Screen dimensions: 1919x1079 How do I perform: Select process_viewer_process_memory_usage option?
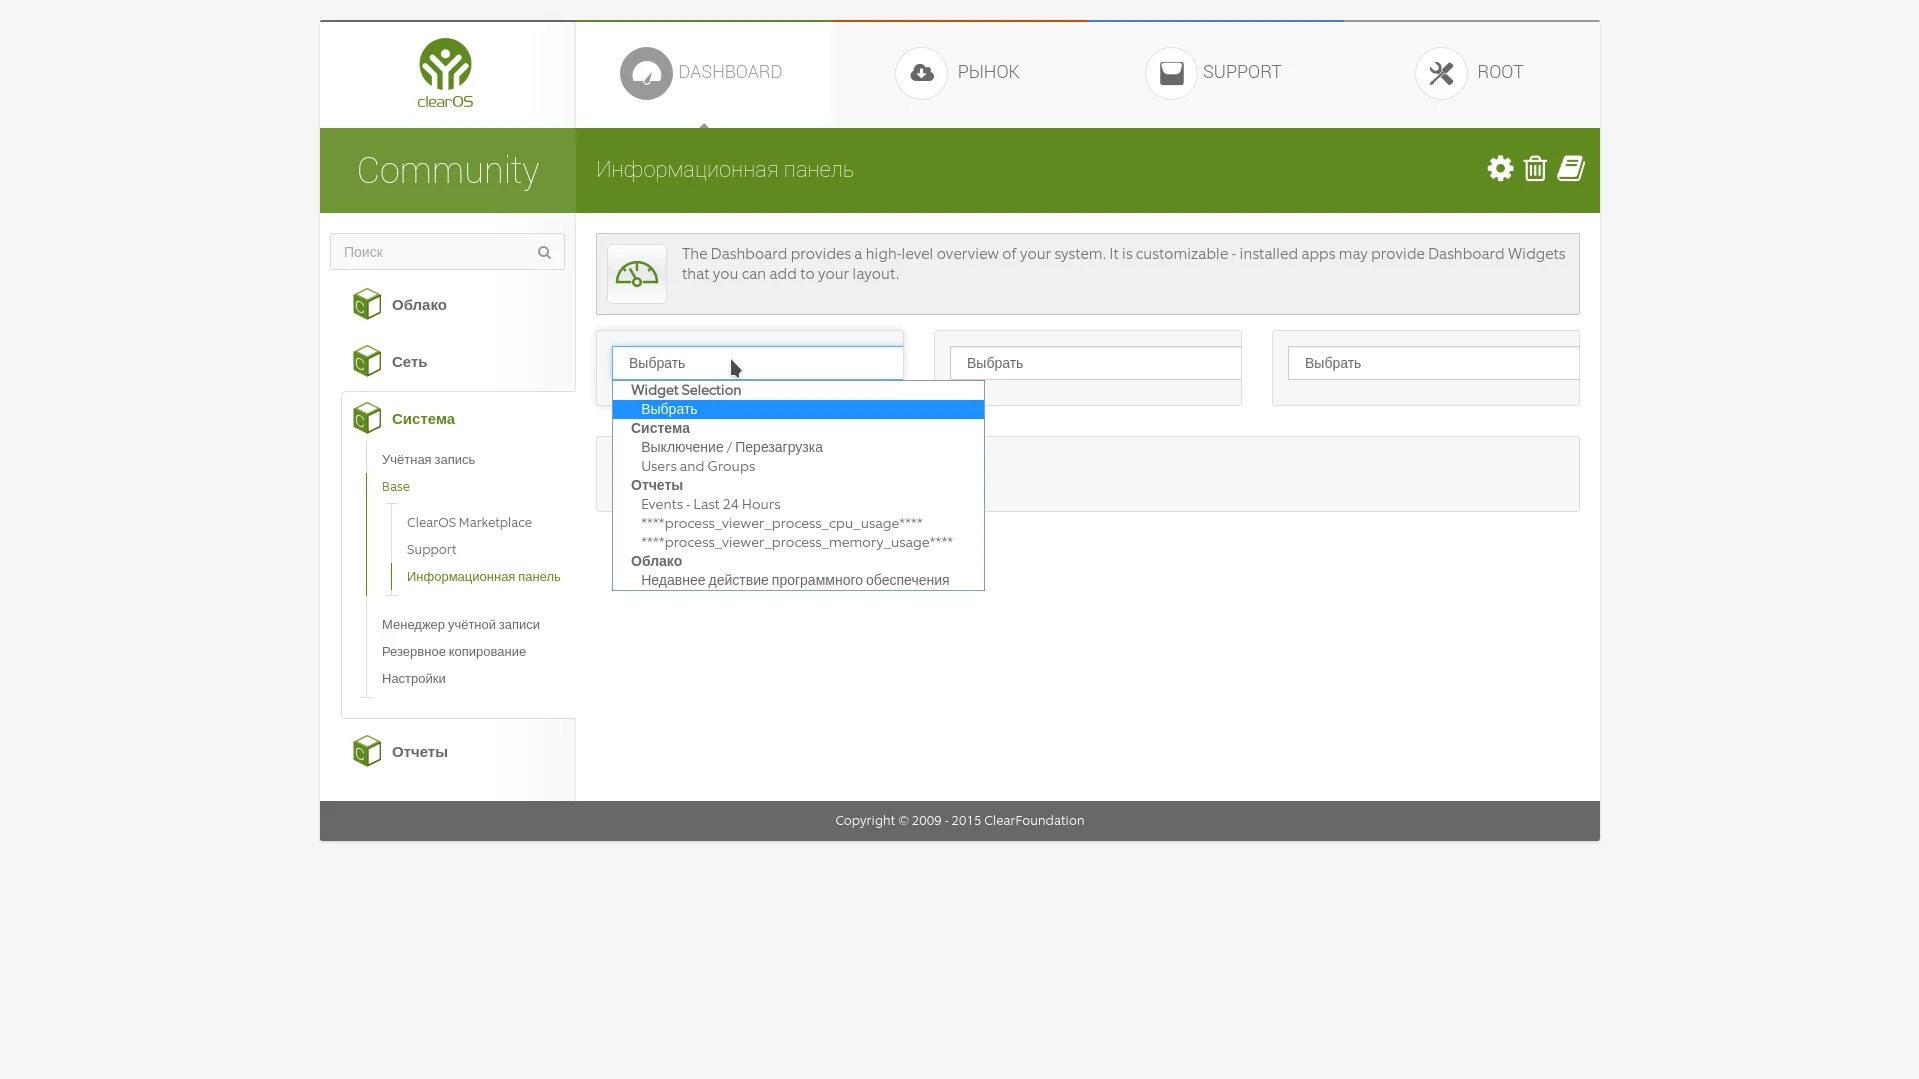click(798, 542)
